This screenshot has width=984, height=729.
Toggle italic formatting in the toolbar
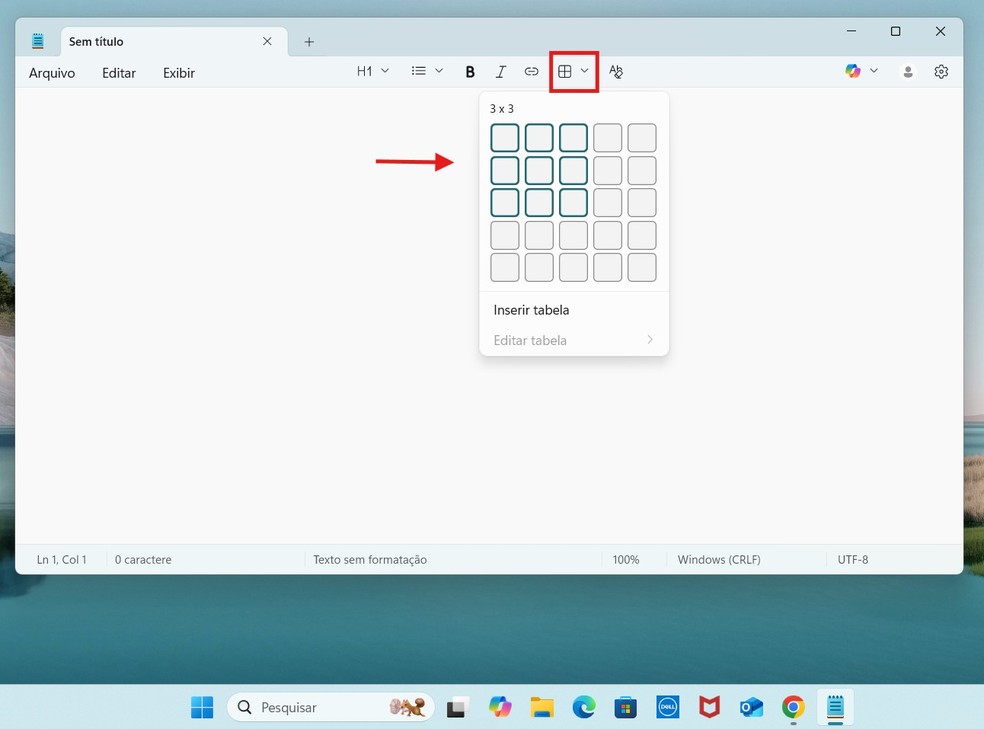501,72
